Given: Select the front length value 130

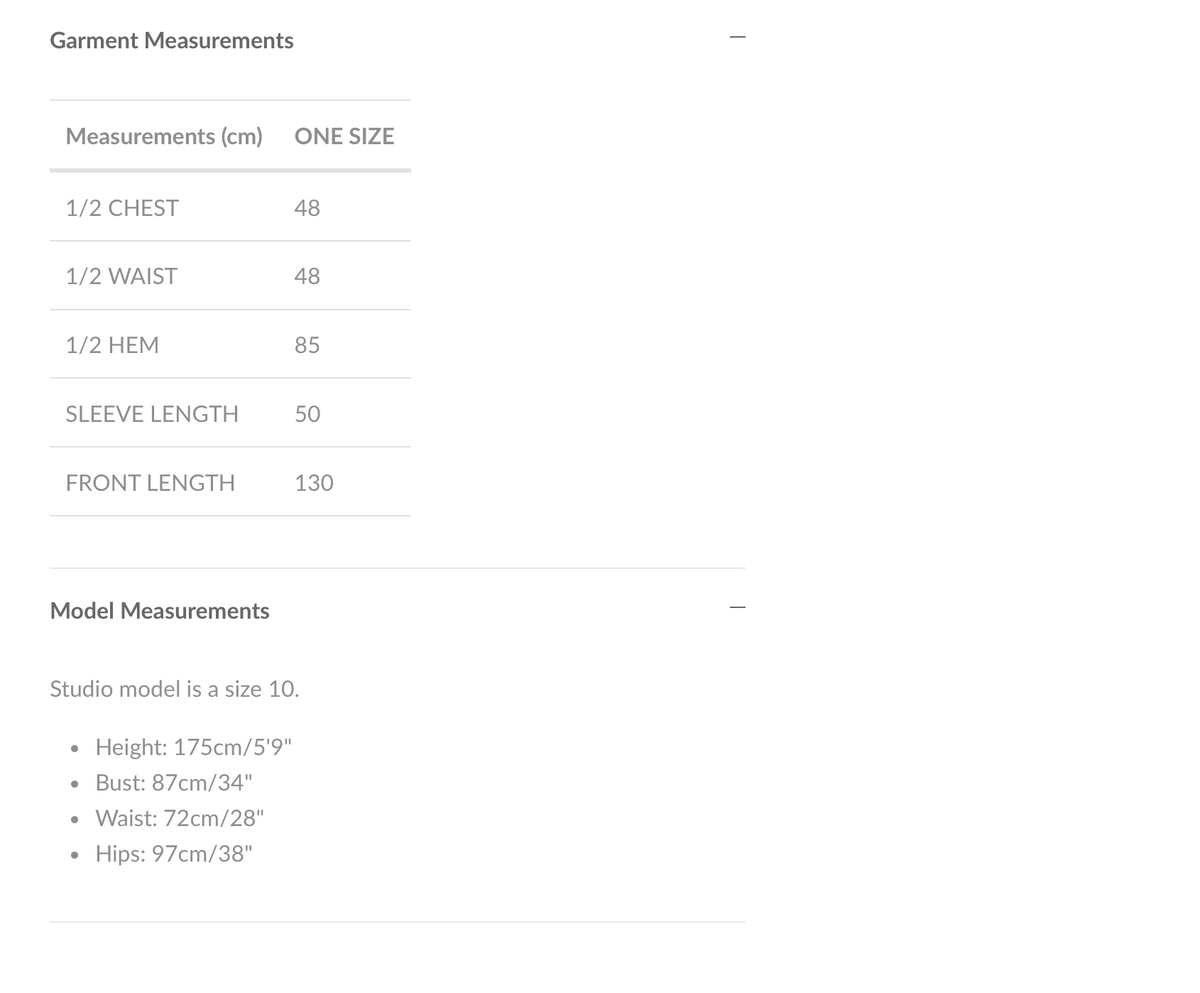Looking at the screenshot, I should click(x=314, y=483).
